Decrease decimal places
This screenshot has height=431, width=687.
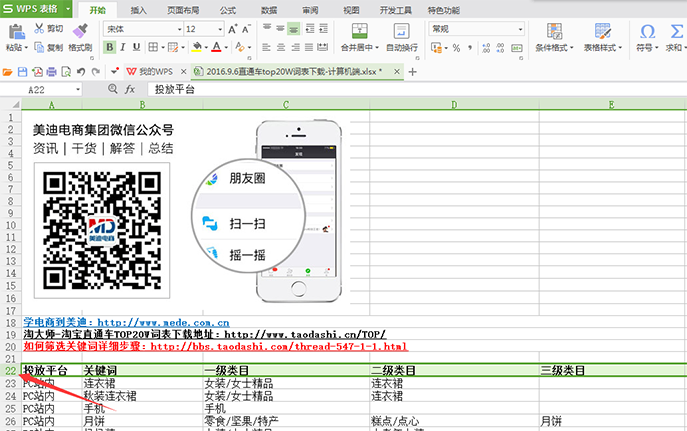click(500, 47)
